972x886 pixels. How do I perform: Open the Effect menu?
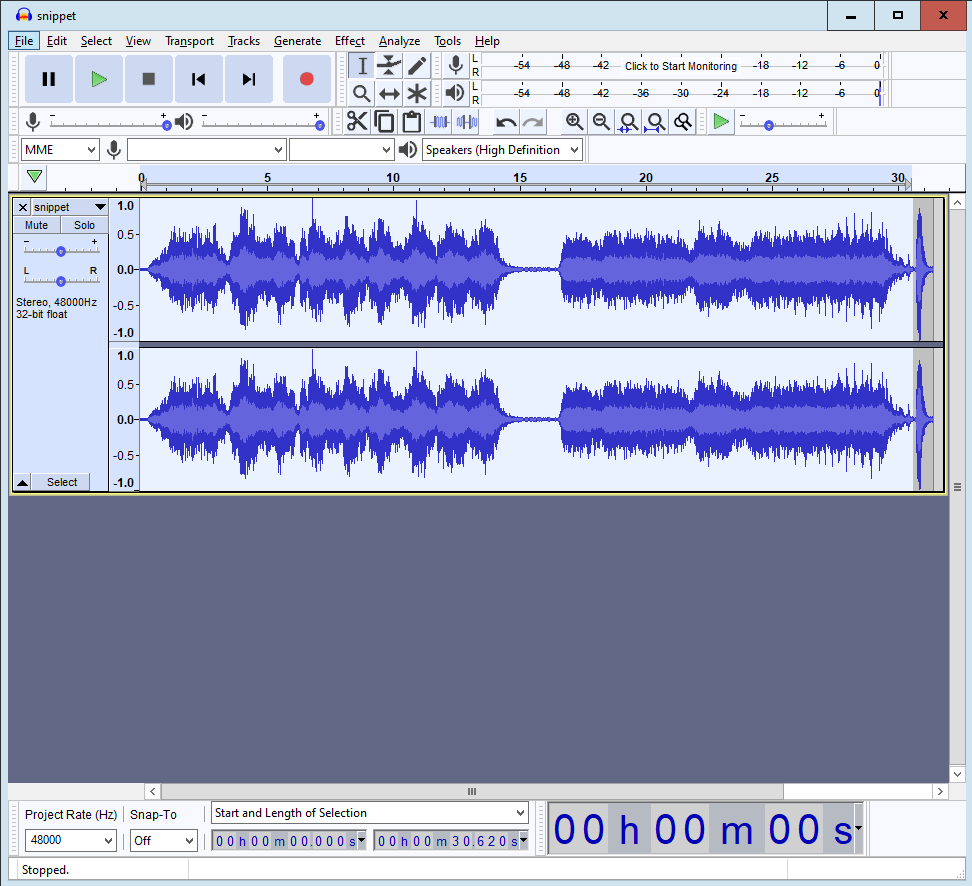click(x=349, y=41)
